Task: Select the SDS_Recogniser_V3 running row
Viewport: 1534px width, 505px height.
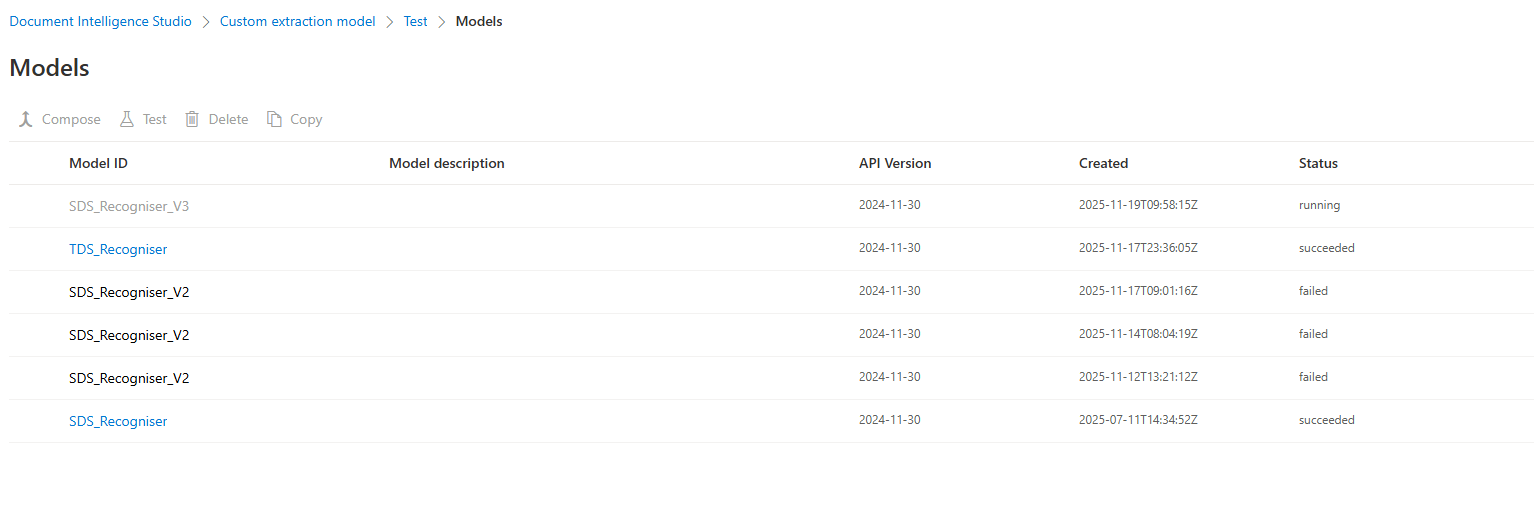Action: pyautogui.click(x=771, y=206)
